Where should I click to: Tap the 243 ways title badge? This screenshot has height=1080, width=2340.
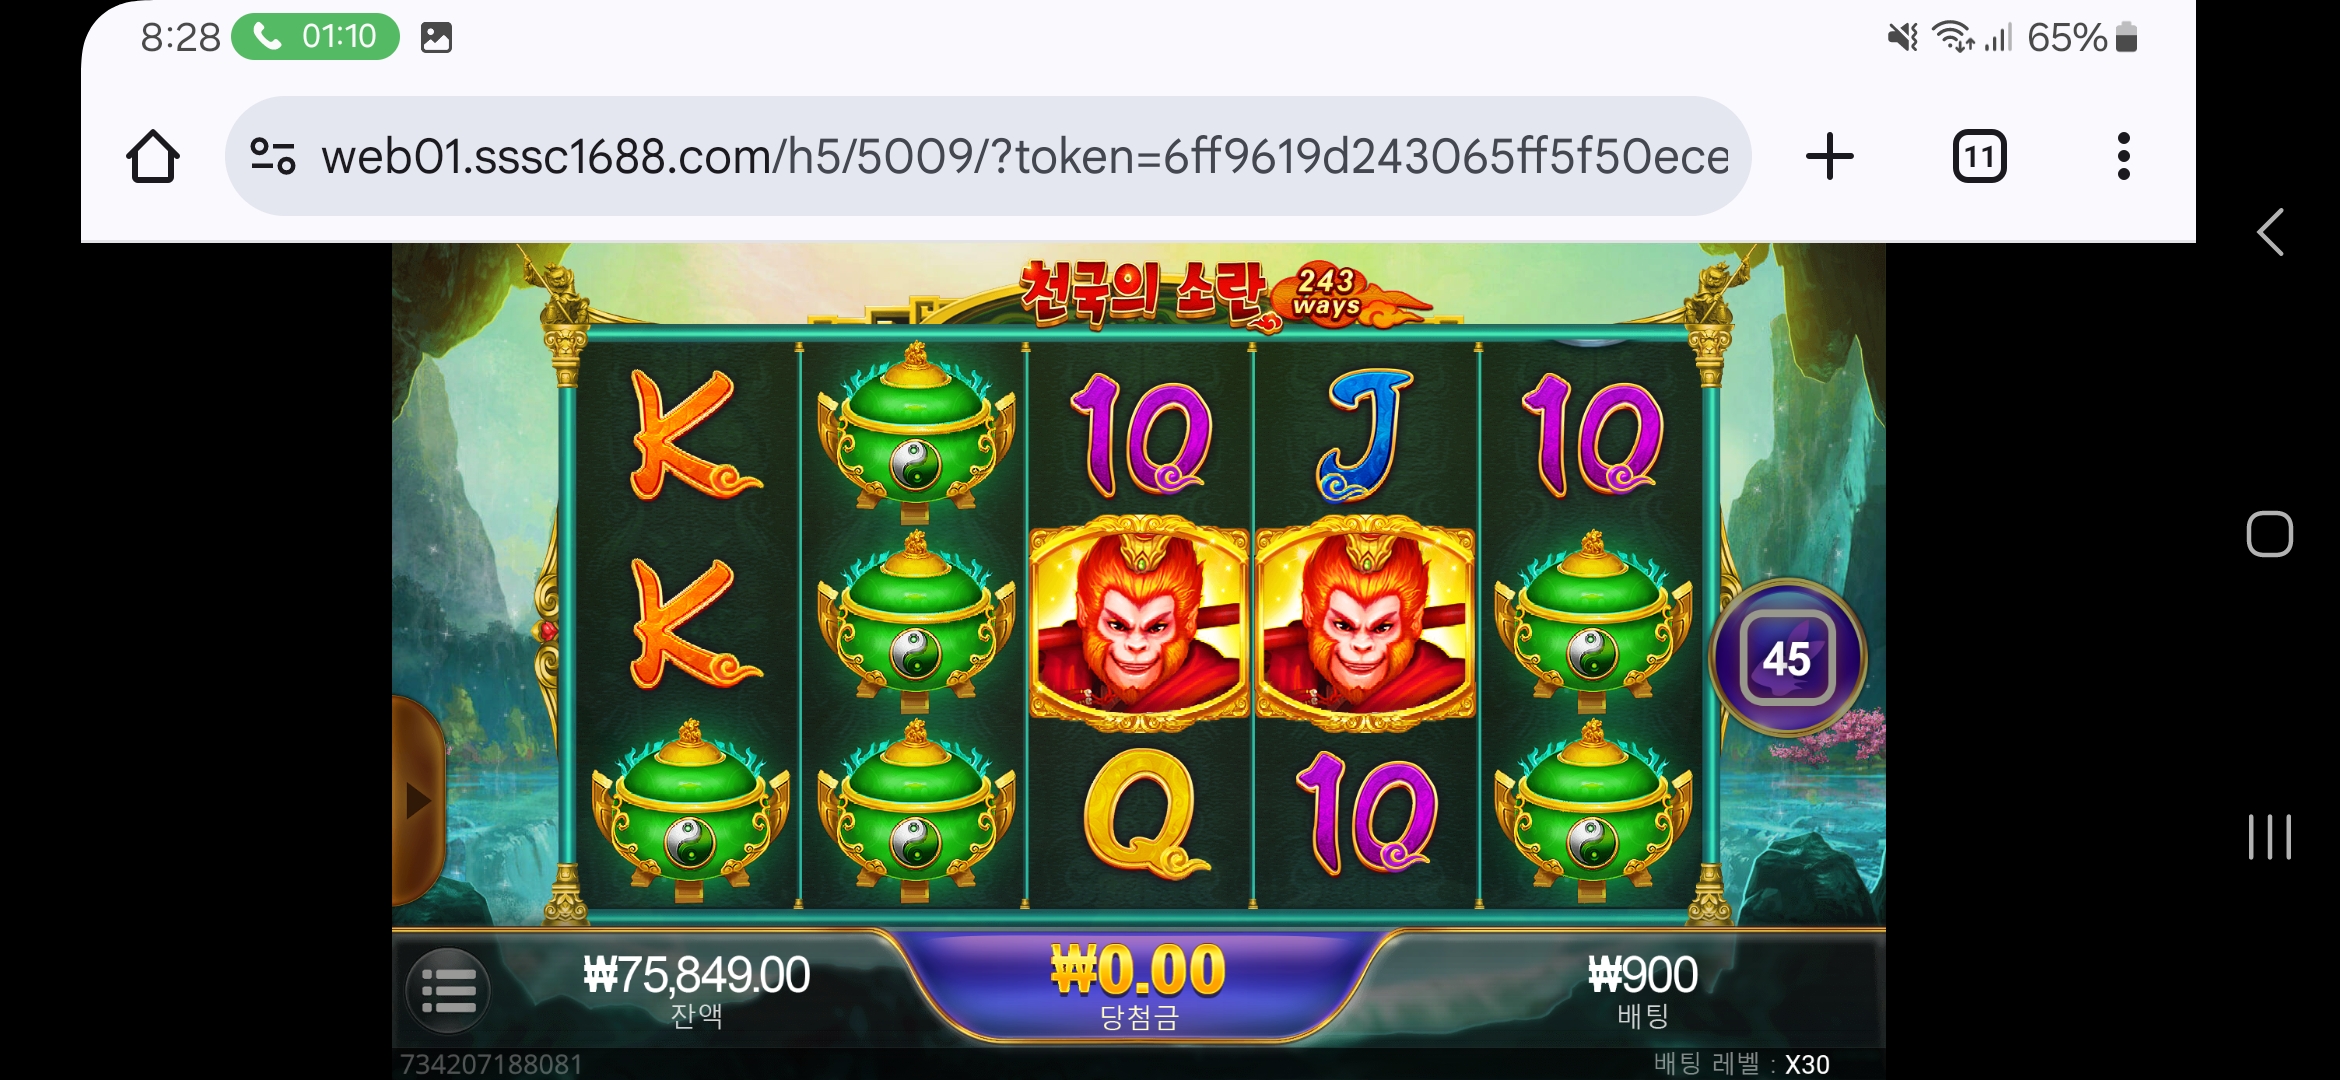coord(1327,292)
